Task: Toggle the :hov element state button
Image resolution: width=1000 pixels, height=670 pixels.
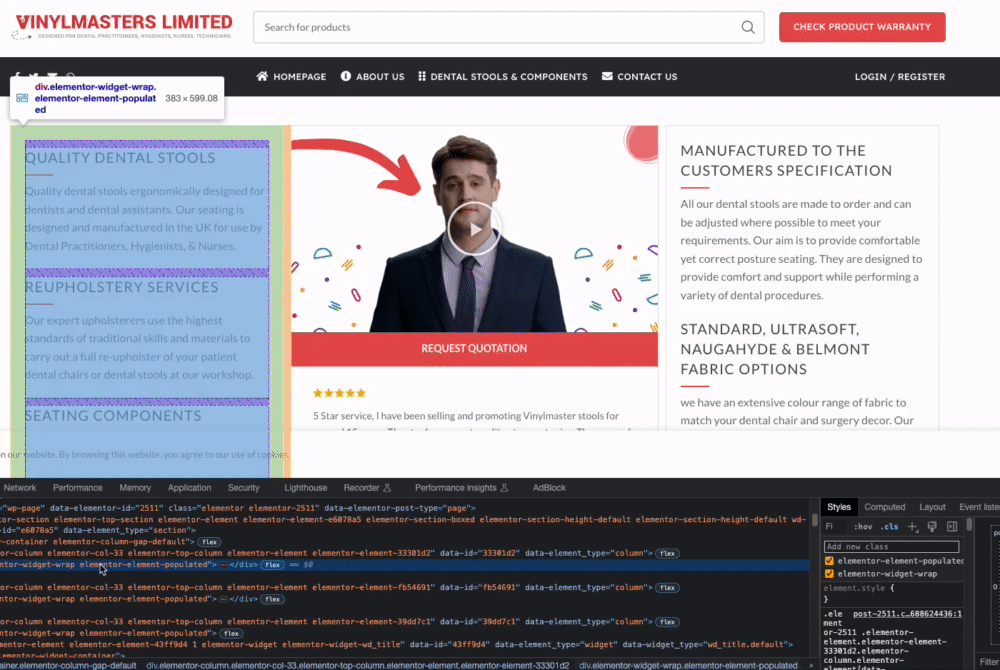Action: pos(863,527)
